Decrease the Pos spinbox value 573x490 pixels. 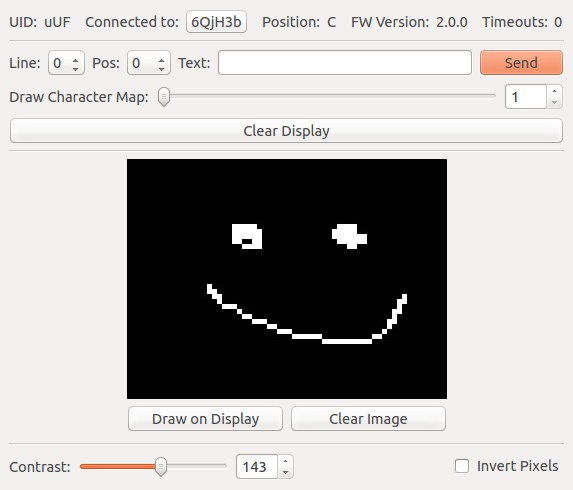[x=162, y=68]
